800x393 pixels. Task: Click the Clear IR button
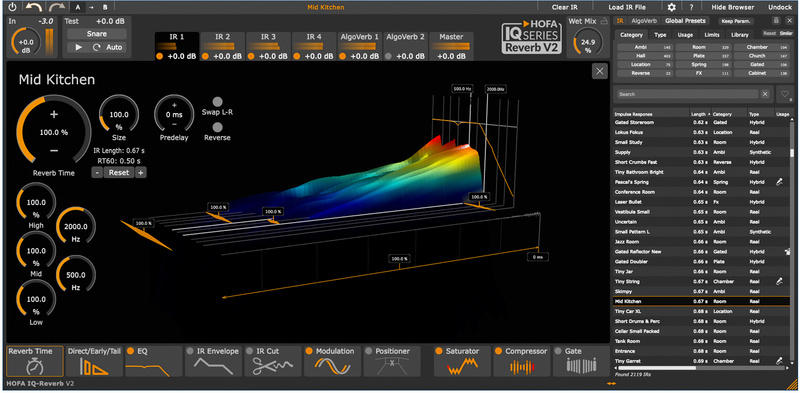click(x=564, y=7)
